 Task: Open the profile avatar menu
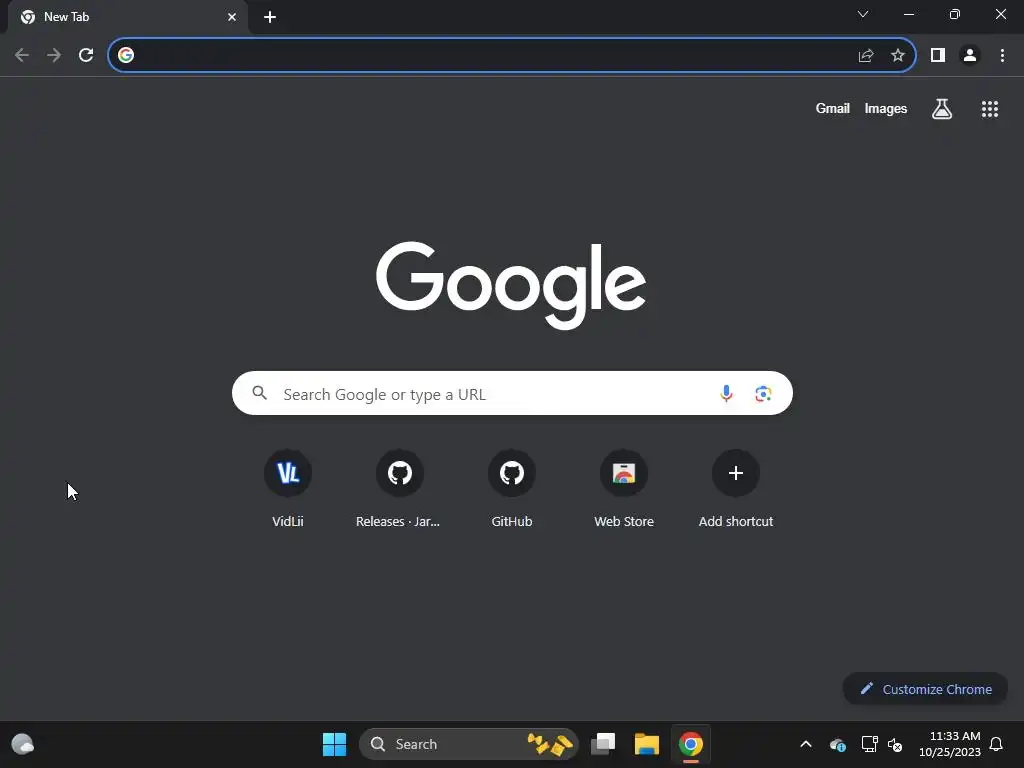[x=970, y=56]
